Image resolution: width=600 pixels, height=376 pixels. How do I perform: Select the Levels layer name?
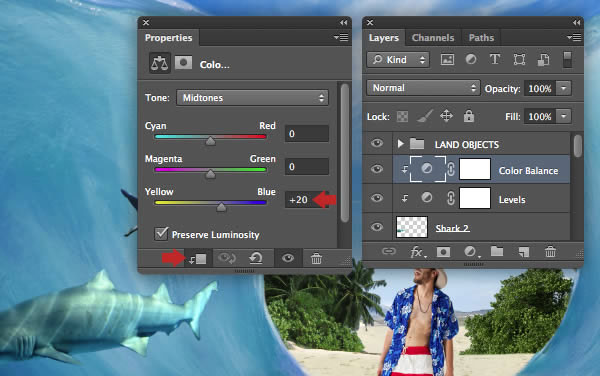(512, 199)
